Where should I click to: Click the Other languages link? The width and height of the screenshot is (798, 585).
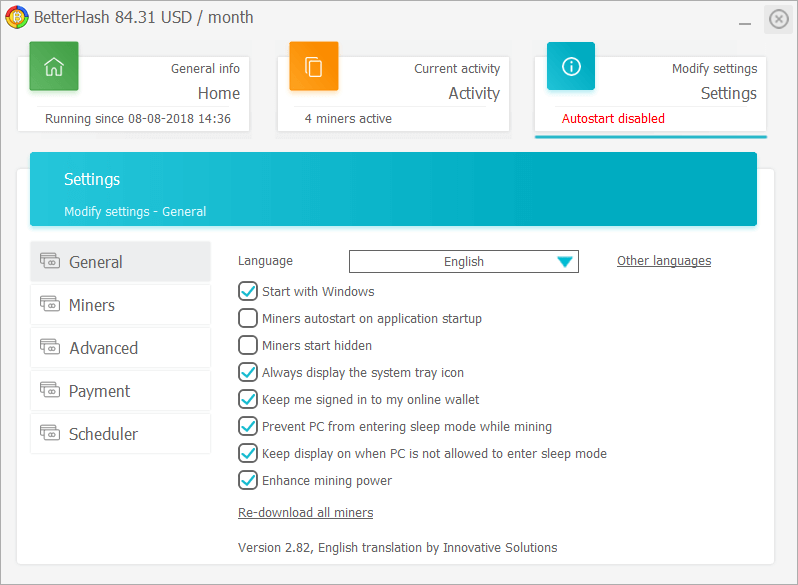click(664, 261)
